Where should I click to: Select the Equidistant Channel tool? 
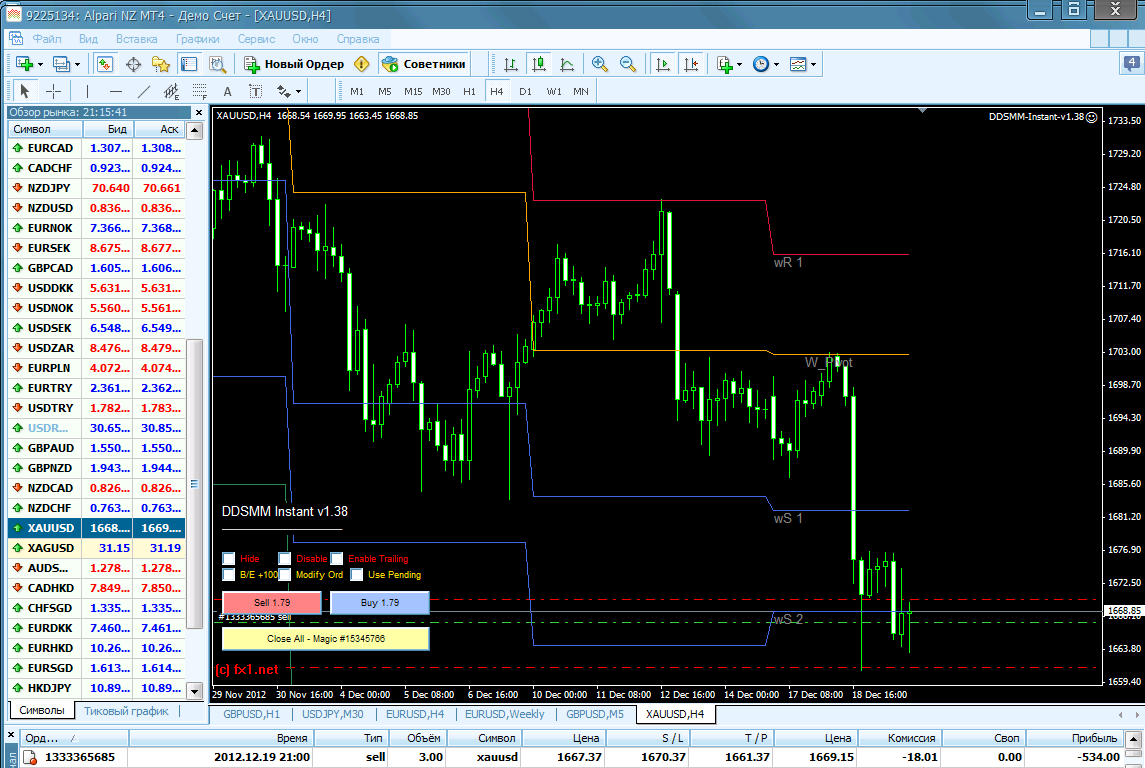(x=171, y=91)
